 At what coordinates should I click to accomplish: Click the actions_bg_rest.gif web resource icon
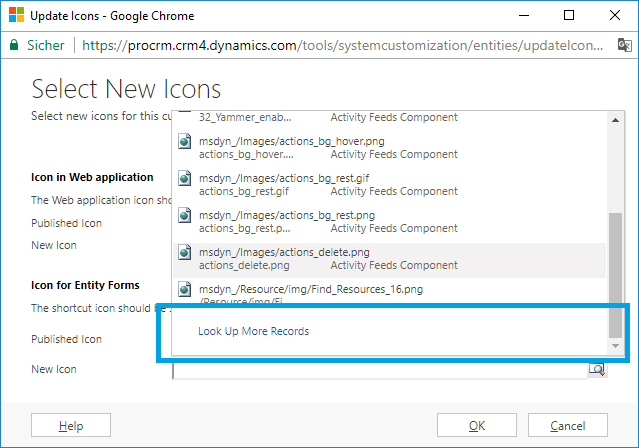click(184, 179)
